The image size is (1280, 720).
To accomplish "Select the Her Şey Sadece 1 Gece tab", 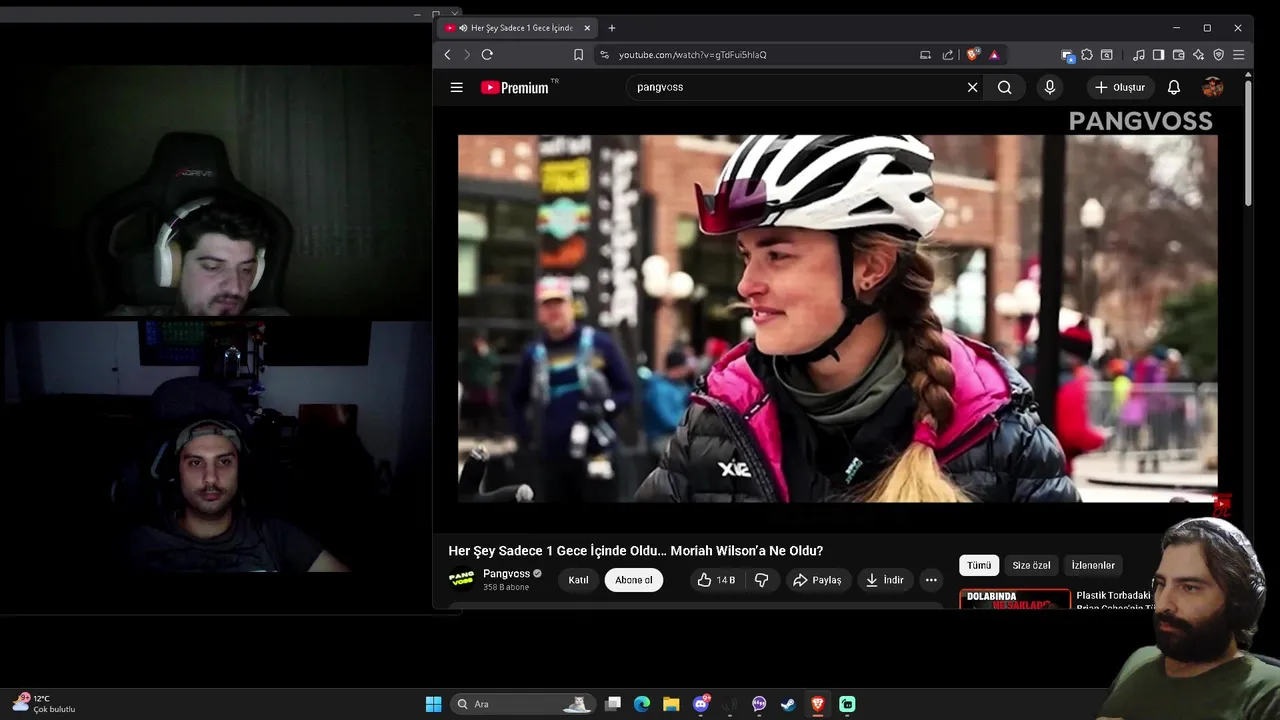I will [515, 28].
